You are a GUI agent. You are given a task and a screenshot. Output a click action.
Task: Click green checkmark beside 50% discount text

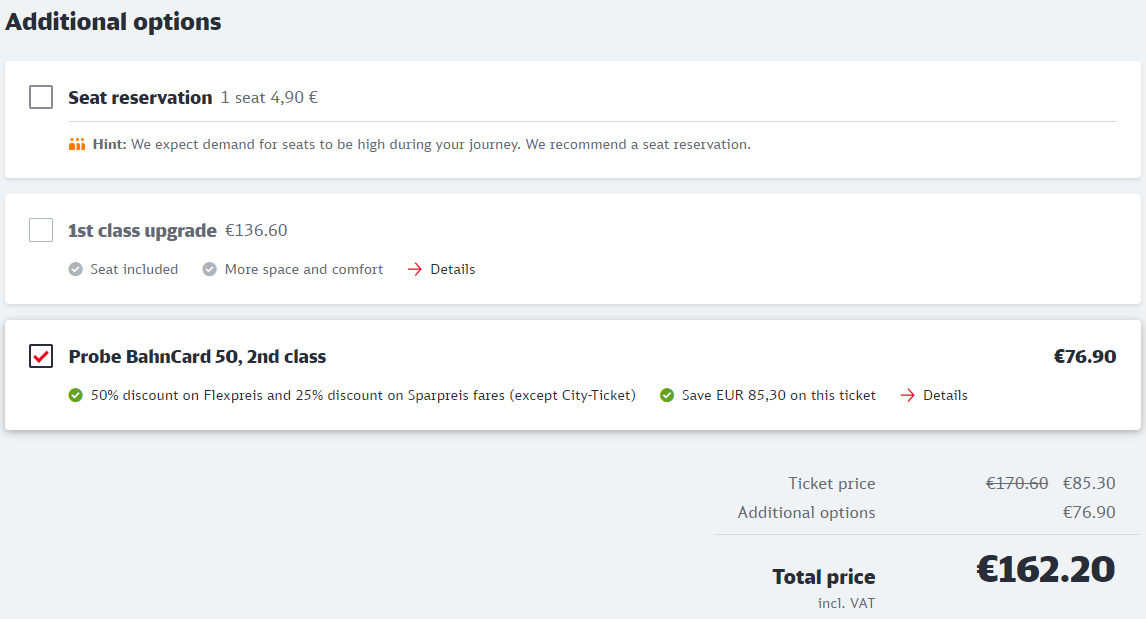[76, 395]
